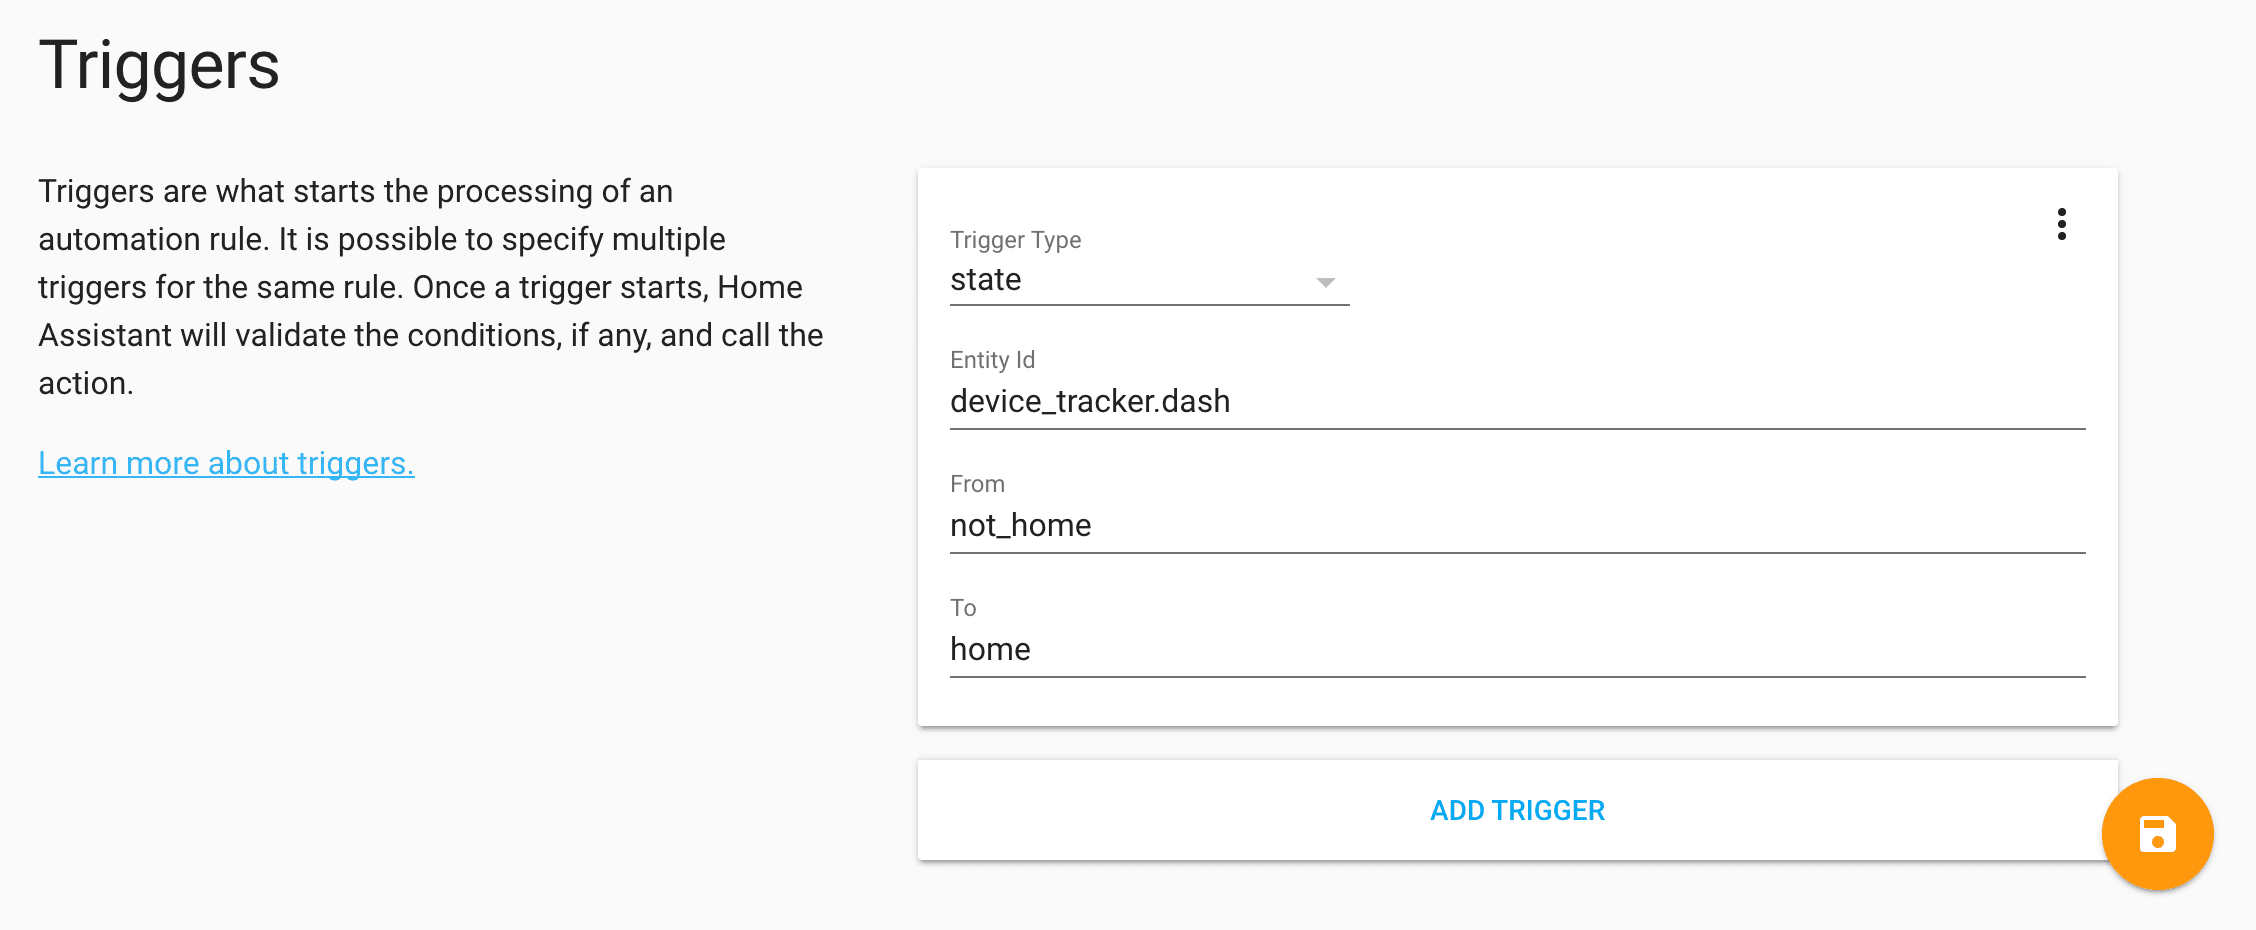This screenshot has width=2256, height=930.
Task: Click the To field label
Action: [963, 608]
